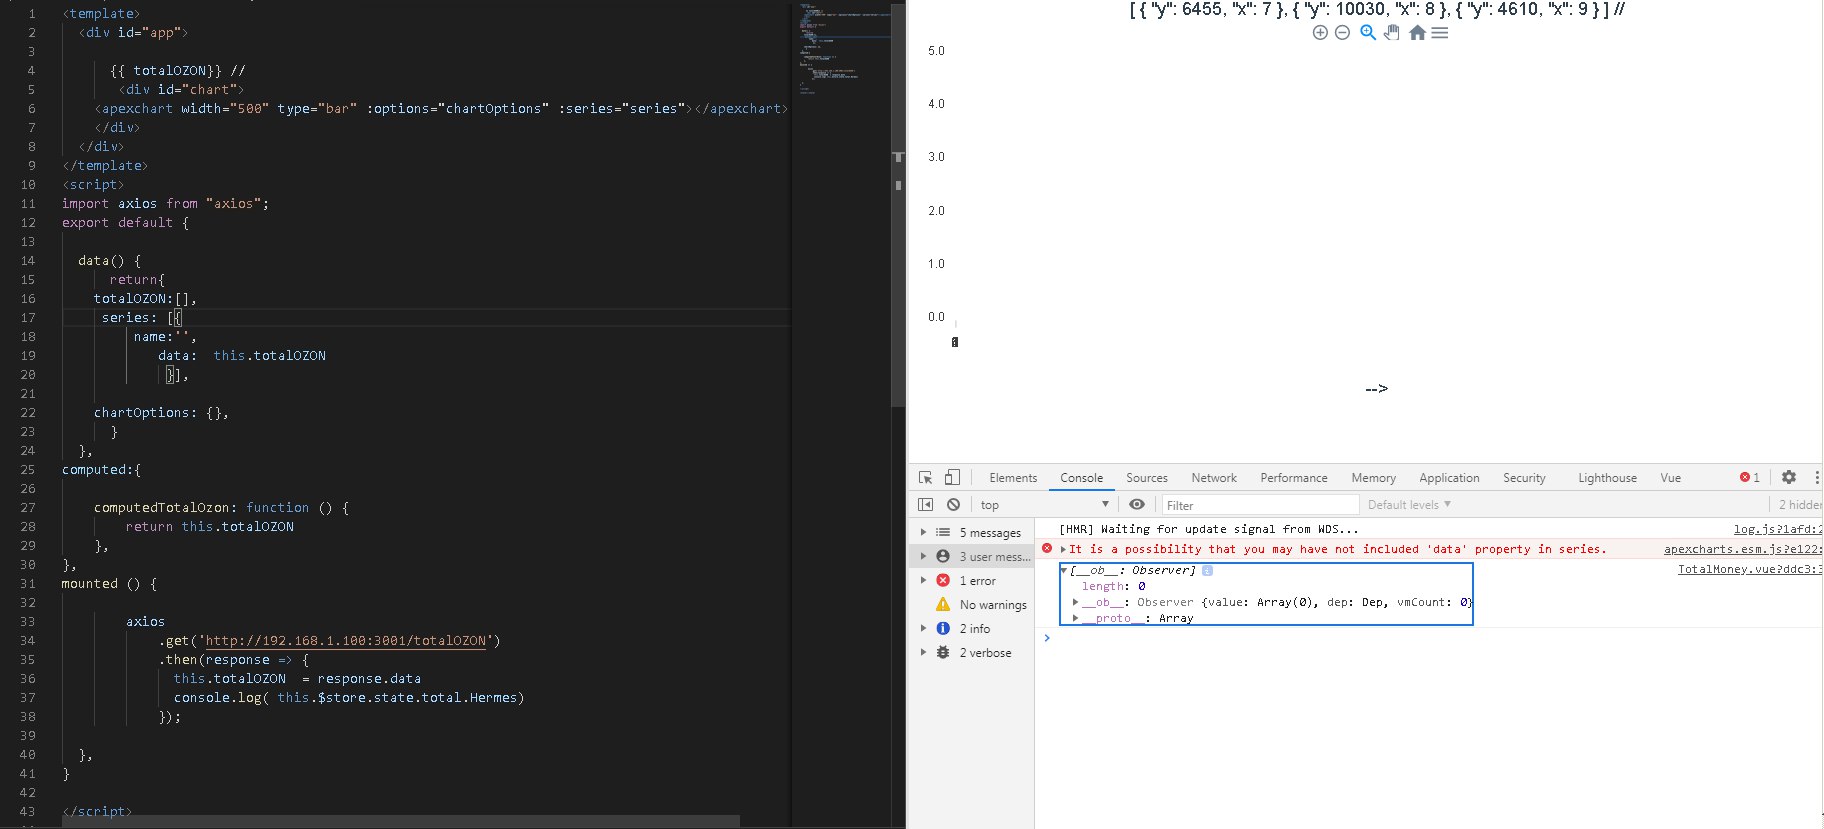Click the '2 hidden' messages indicator
Image resolution: width=1824 pixels, height=829 pixels.
coord(1800,505)
